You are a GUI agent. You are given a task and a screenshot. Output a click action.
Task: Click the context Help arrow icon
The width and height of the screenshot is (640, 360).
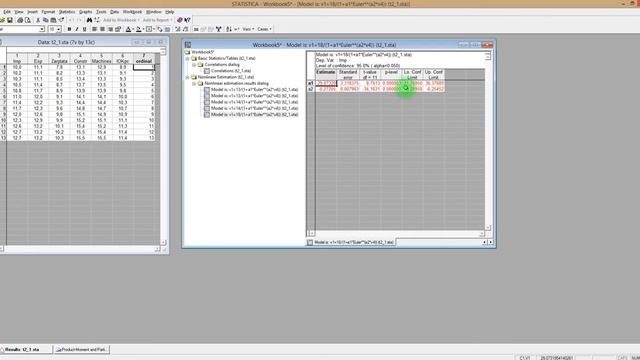click(x=187, y=20)
